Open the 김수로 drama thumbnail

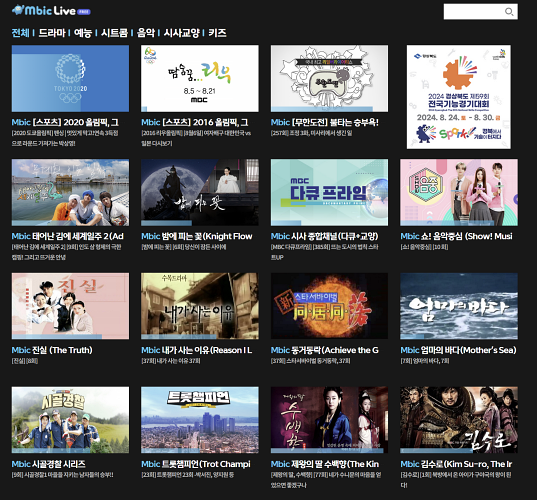459,420
